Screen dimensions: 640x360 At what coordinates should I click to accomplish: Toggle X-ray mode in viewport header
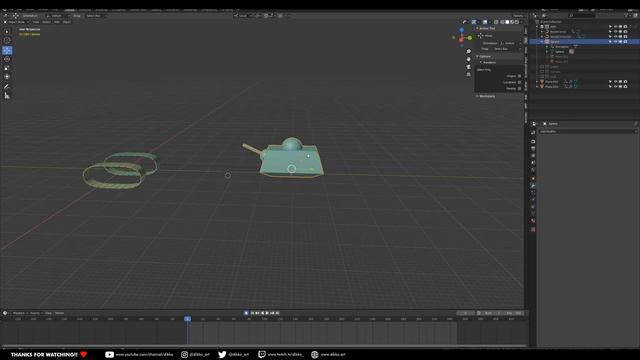[496, 22]
